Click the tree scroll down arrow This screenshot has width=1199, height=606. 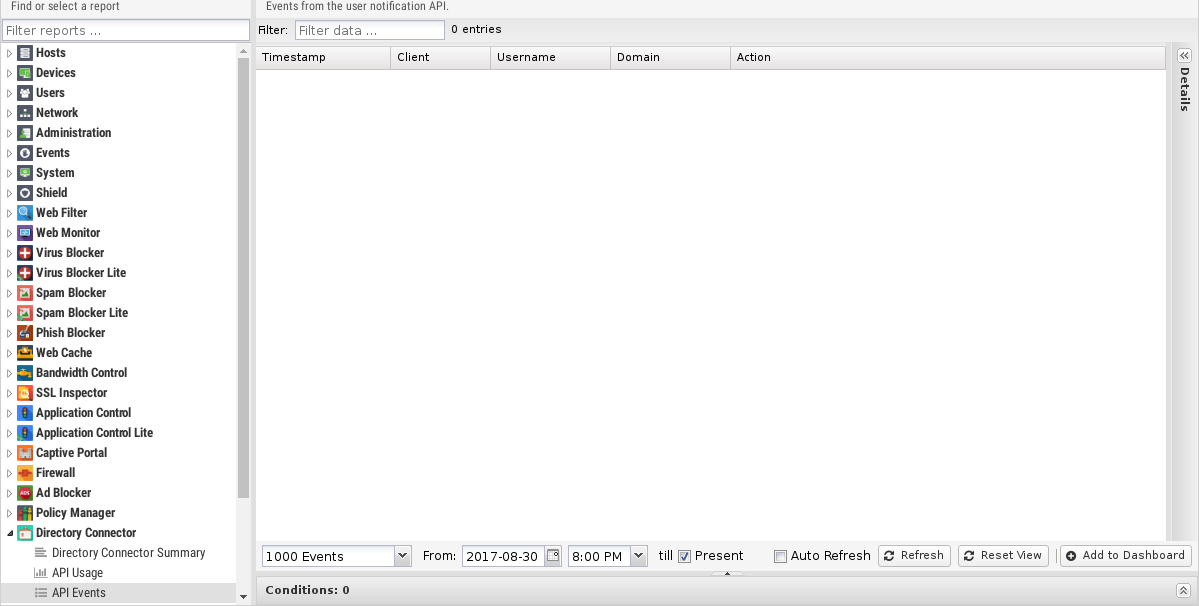click(x=243, y=597)
